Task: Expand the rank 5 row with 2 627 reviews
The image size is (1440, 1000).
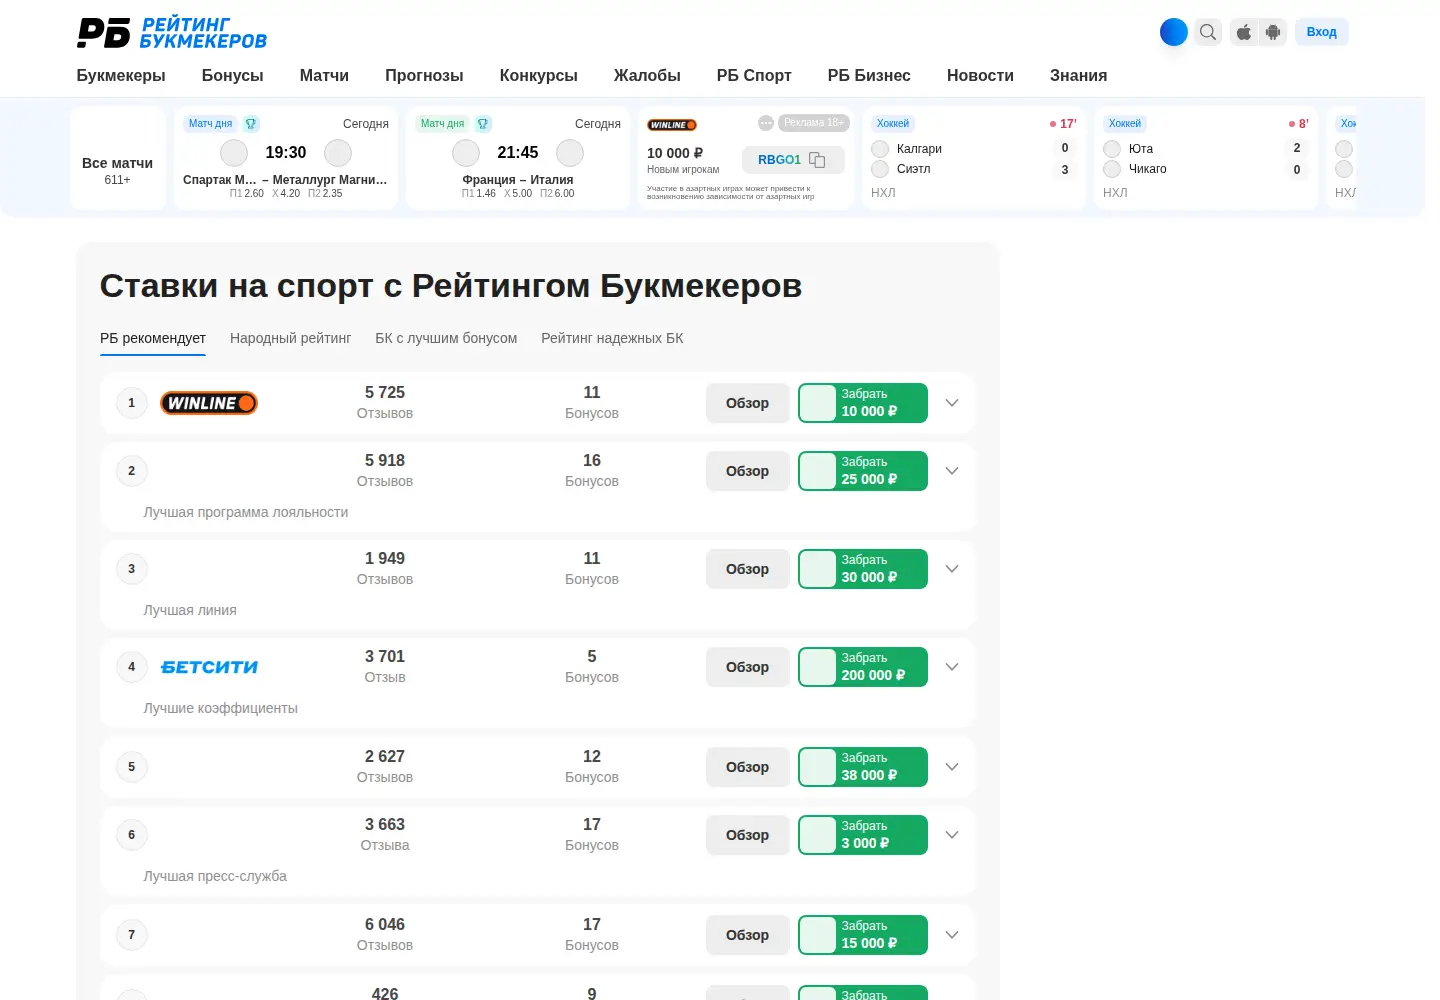Action: (x=952, y=767)
